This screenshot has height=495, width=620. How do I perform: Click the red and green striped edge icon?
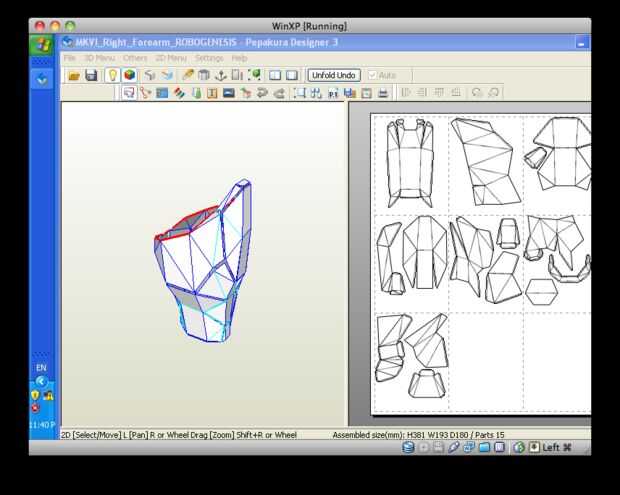(179, 93)
